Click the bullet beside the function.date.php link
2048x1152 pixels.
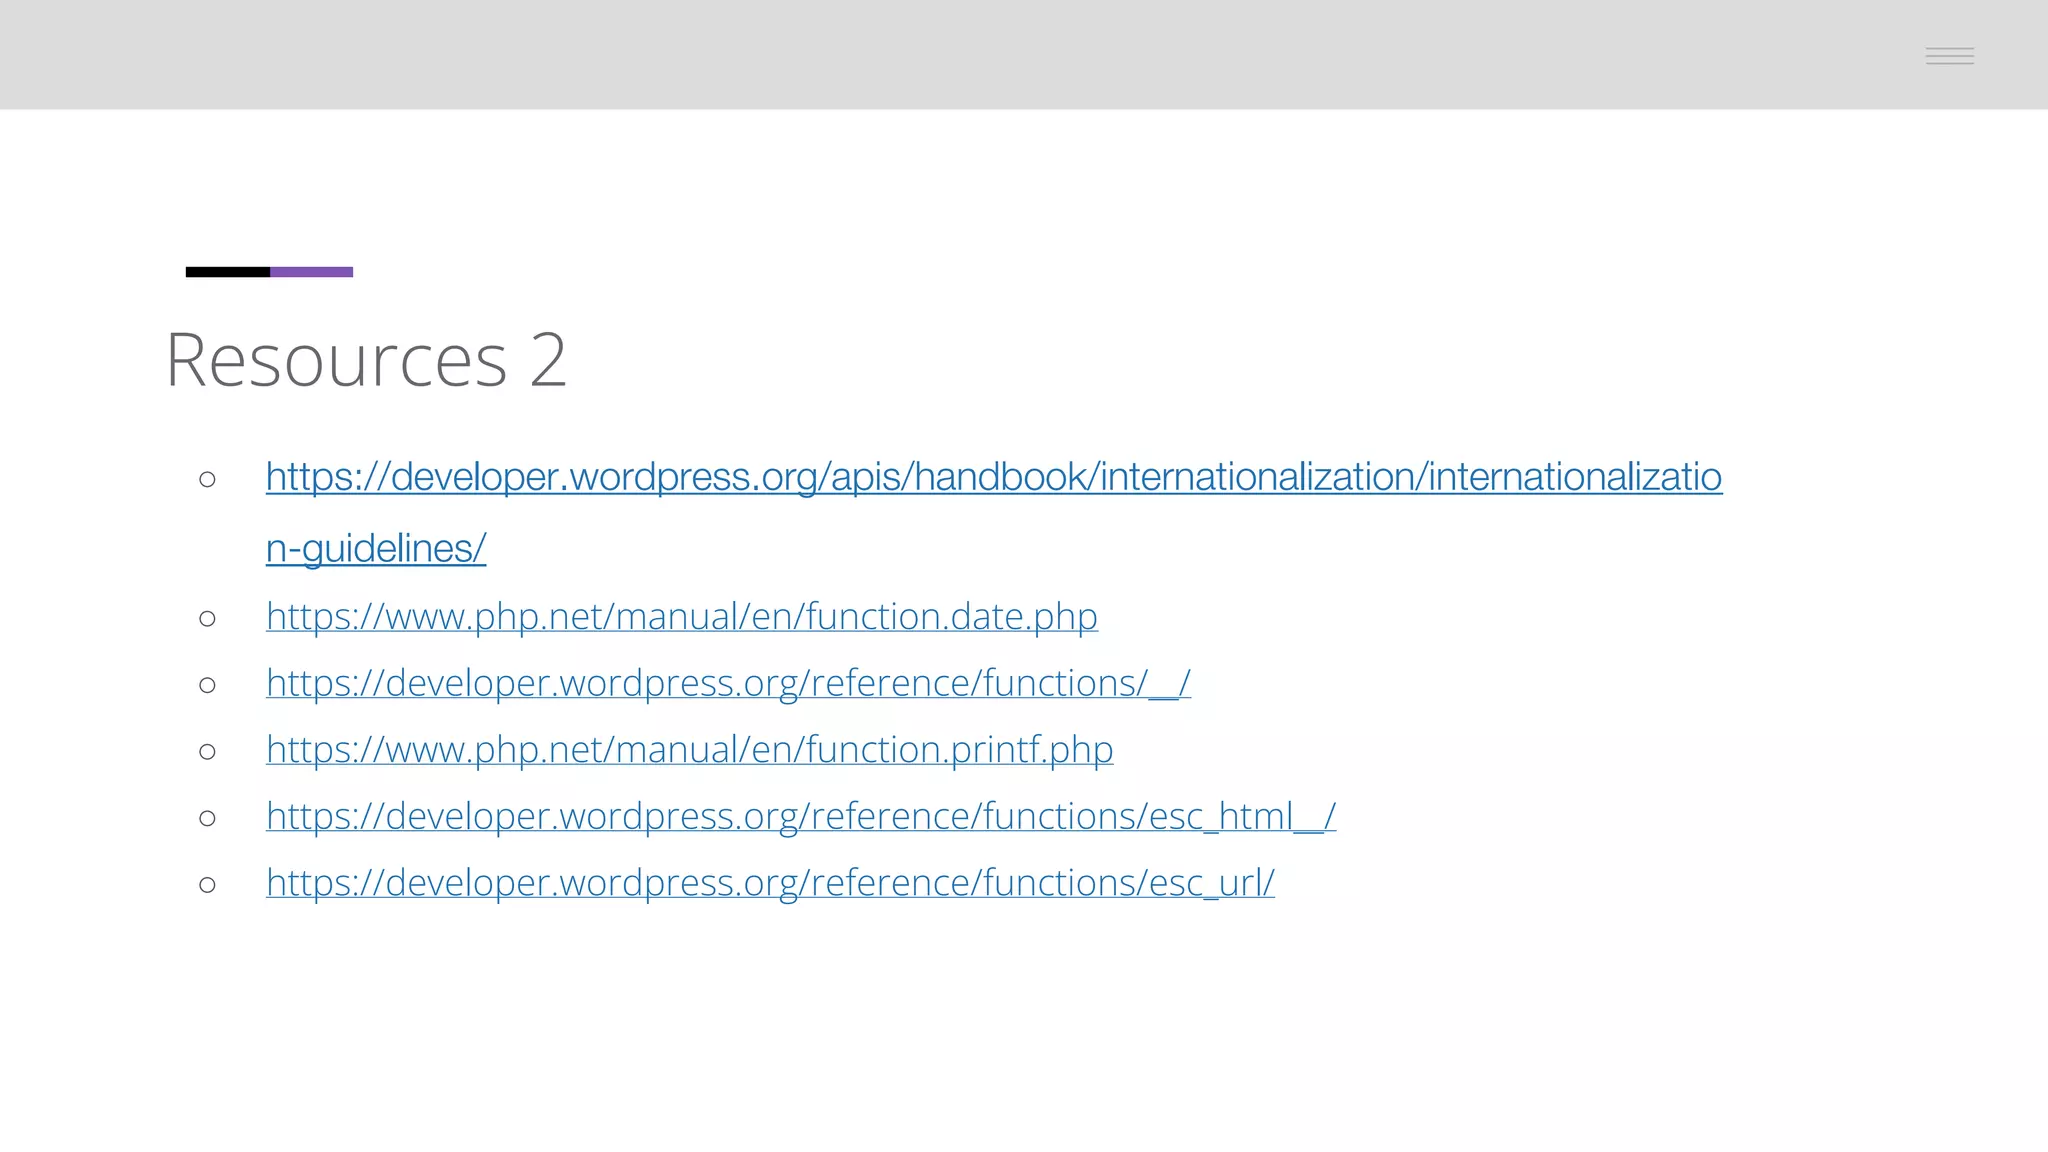207,619
